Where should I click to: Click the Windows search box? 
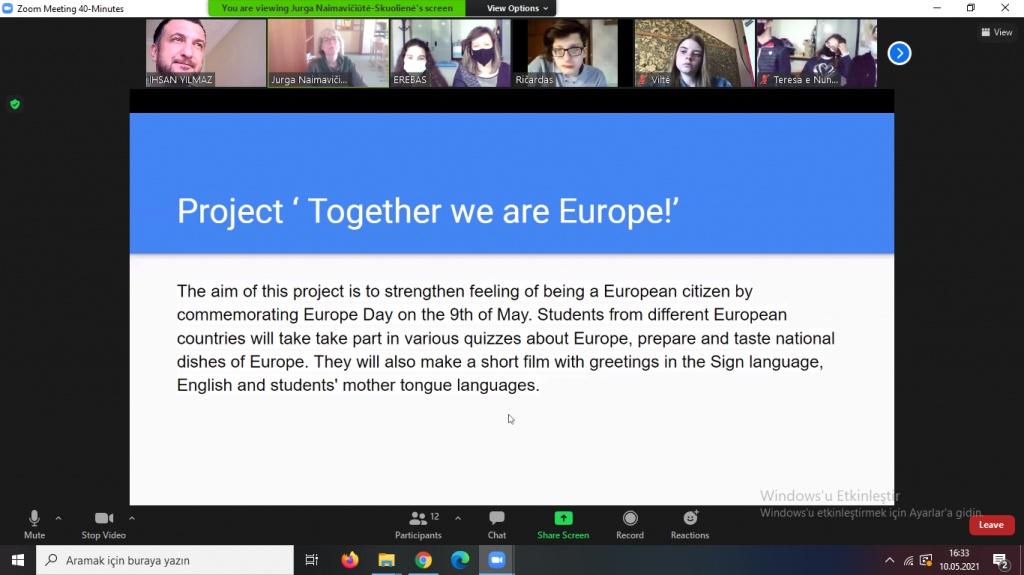165,560
